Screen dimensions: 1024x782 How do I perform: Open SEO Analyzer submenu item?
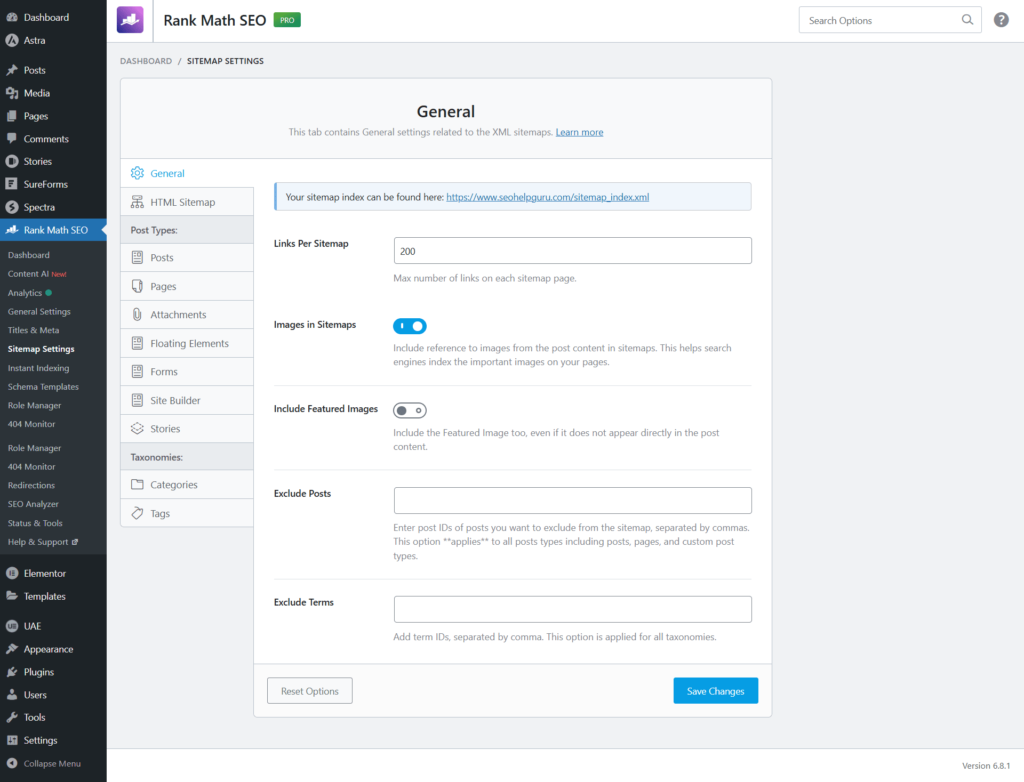(x=33, y=504)
